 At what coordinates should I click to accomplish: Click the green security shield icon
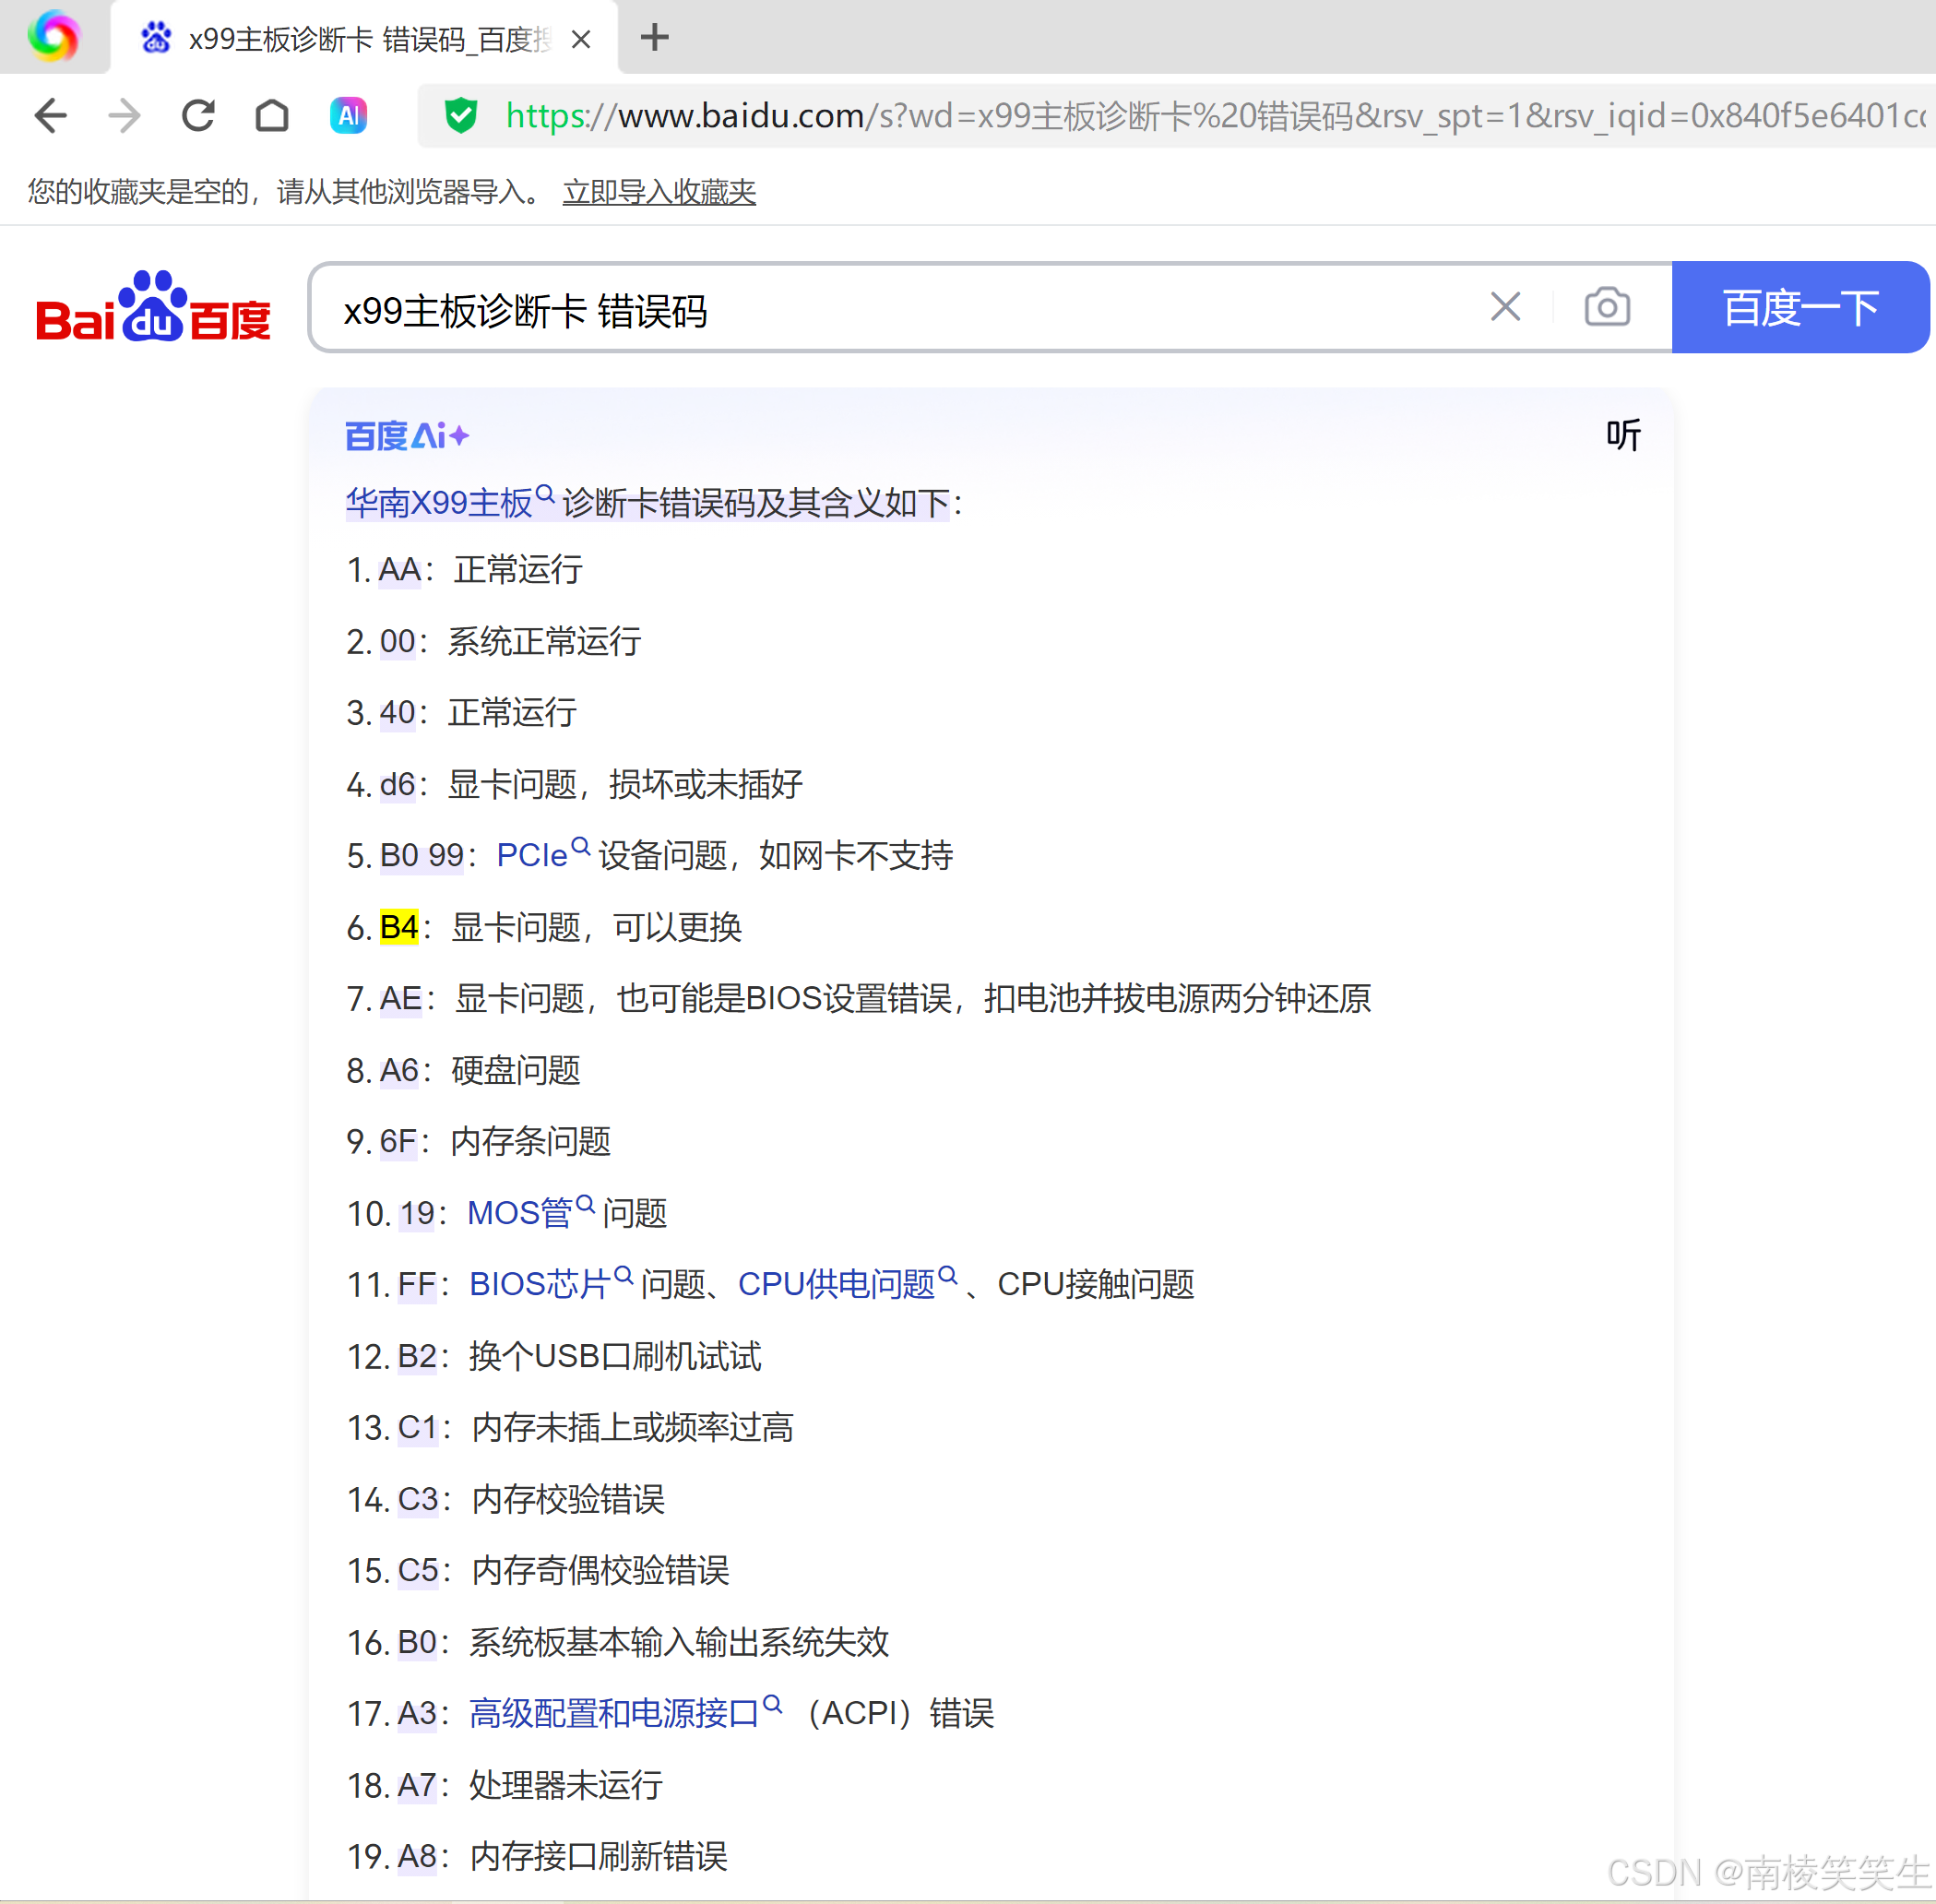(461, 116)
